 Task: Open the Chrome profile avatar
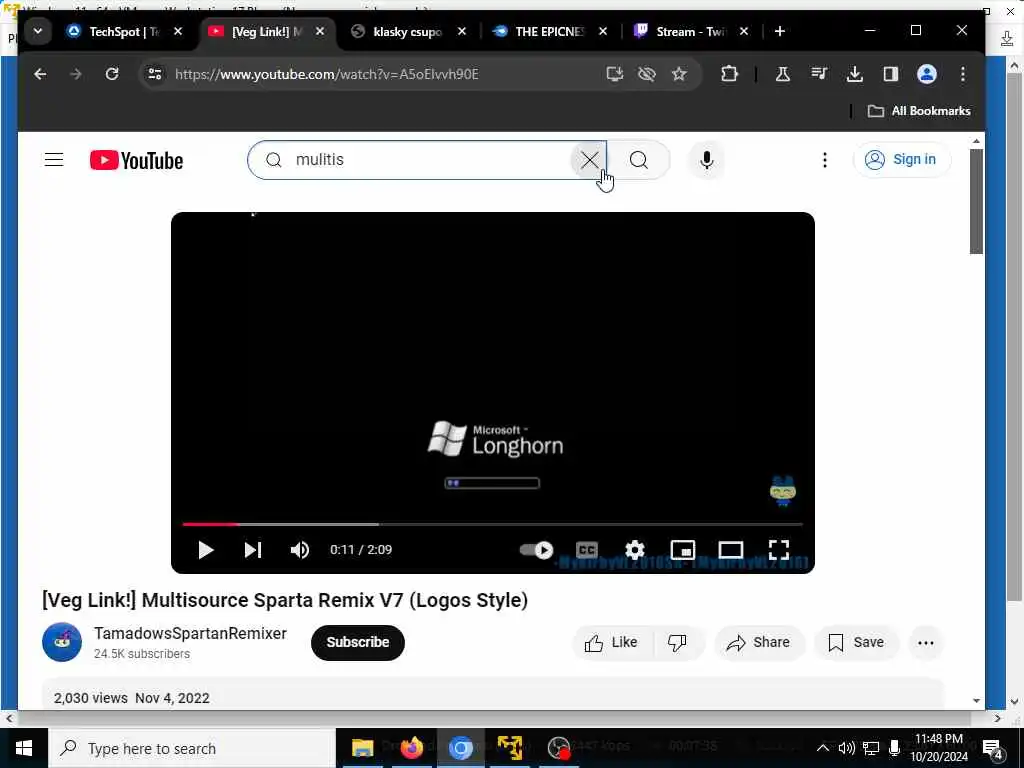click(927, 74)
